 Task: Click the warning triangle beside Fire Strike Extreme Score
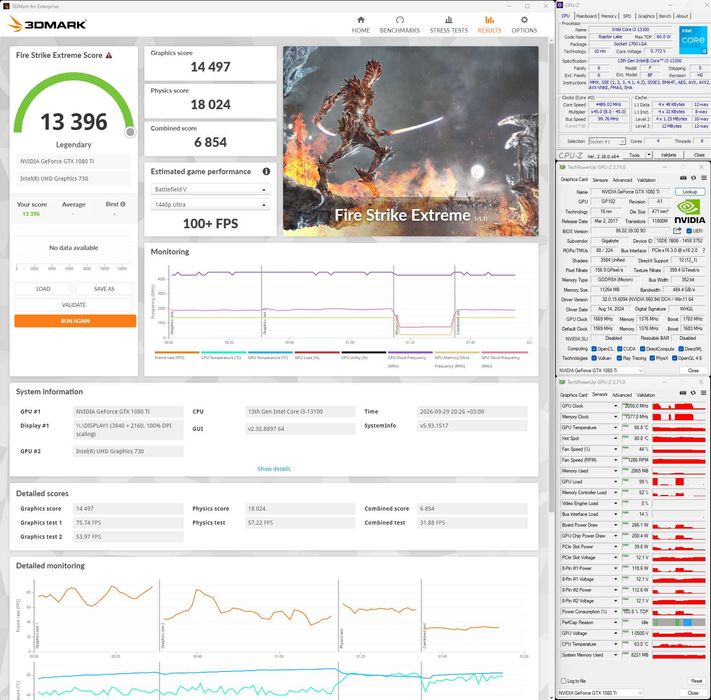tap(109, 55)
